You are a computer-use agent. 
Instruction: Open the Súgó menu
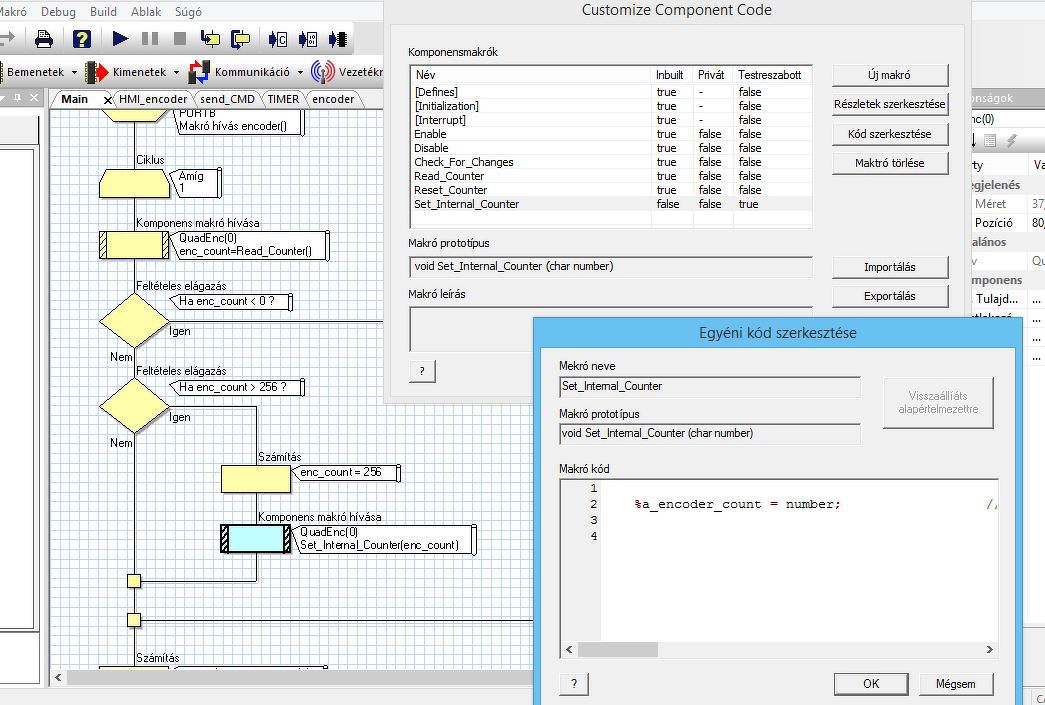point(188,12)
